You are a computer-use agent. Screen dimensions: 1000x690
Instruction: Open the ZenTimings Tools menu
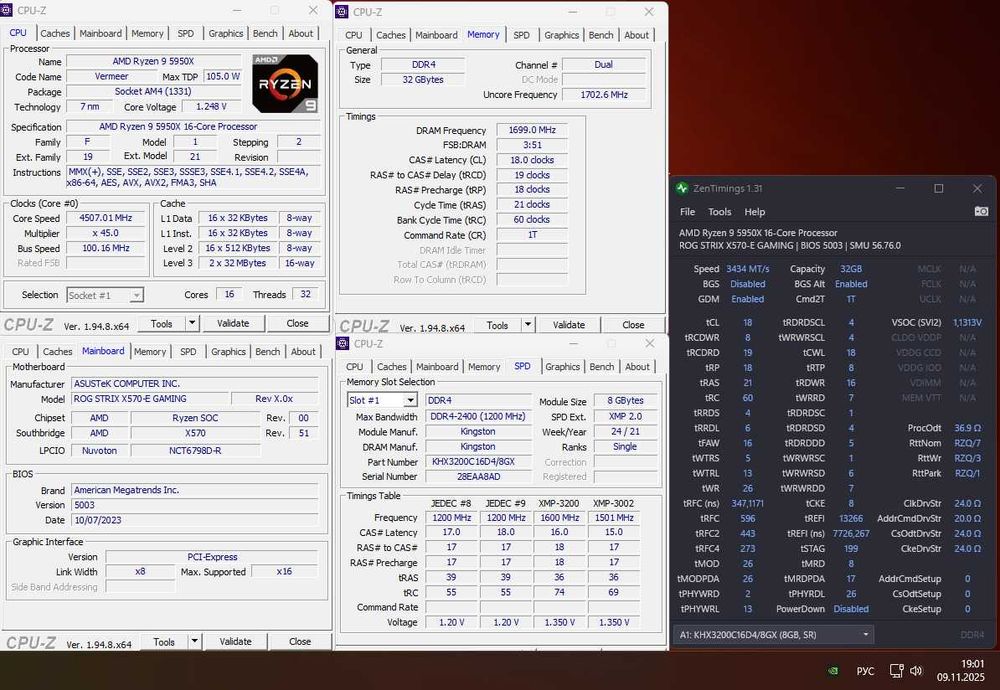click(719, 212)
